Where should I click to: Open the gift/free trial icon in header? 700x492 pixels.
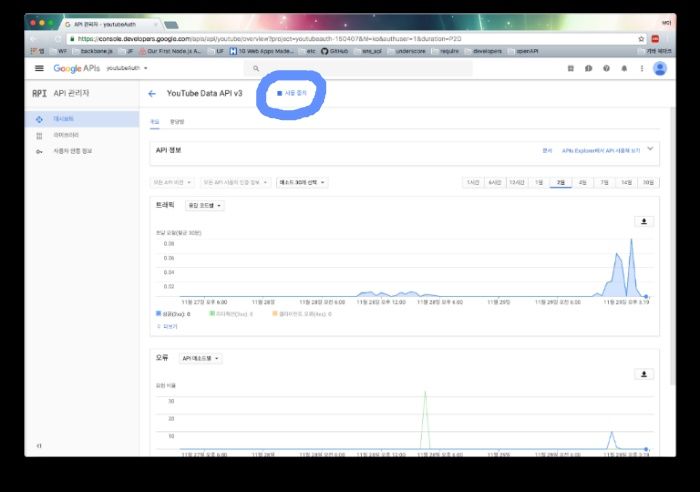point(571,68)
